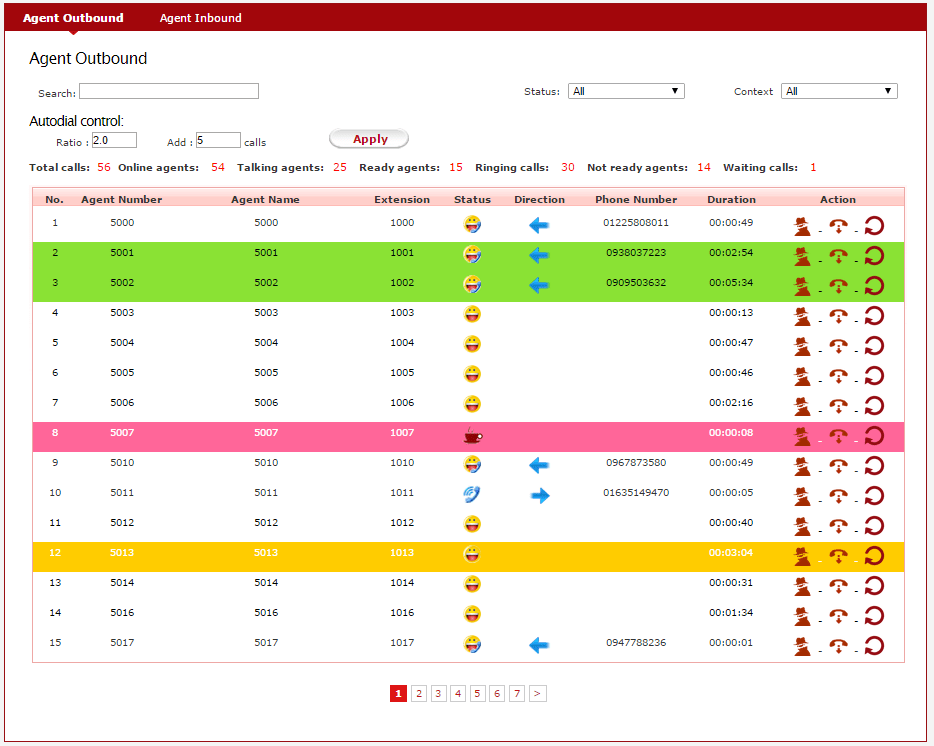Switch to Agent Inbound tab
The width and height of the screenshot is (934, 746).
(x=201, y=18)
